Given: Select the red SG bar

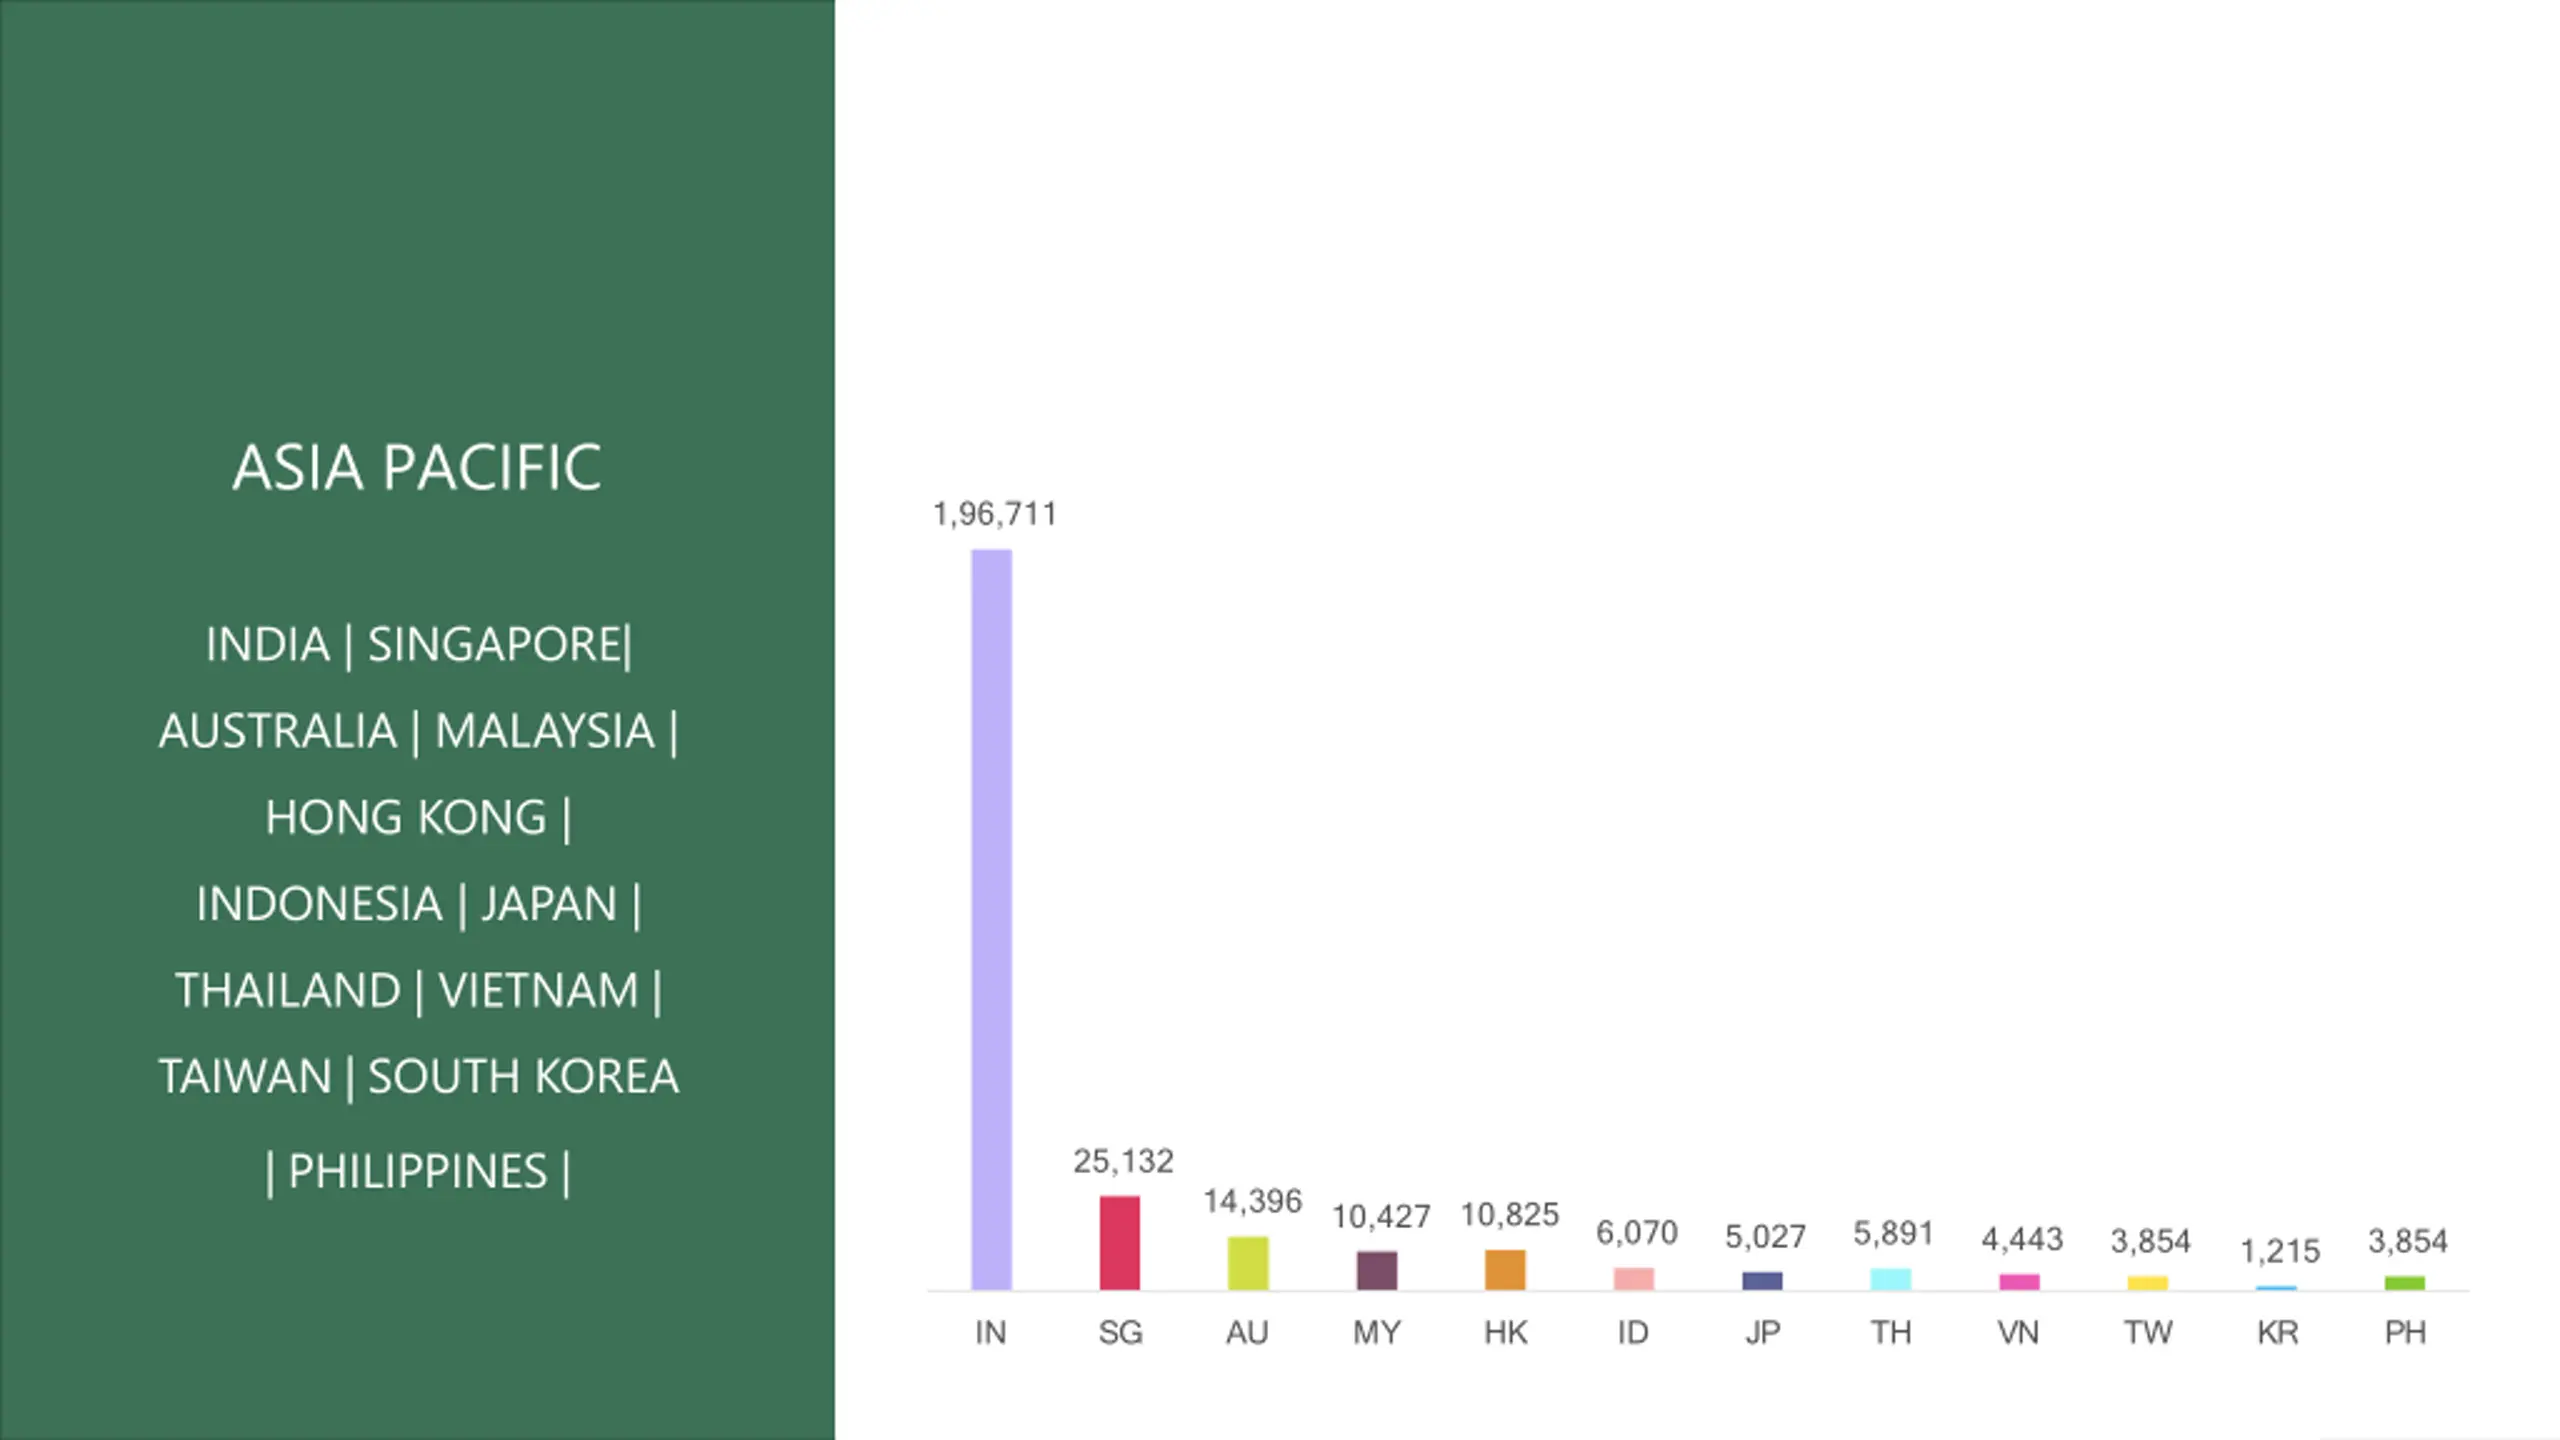Looking at the screenshot, I should 1119,1243.
